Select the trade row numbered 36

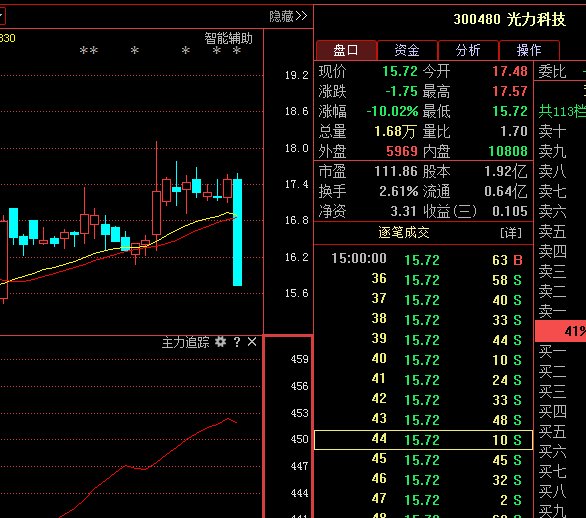point(423,280)
